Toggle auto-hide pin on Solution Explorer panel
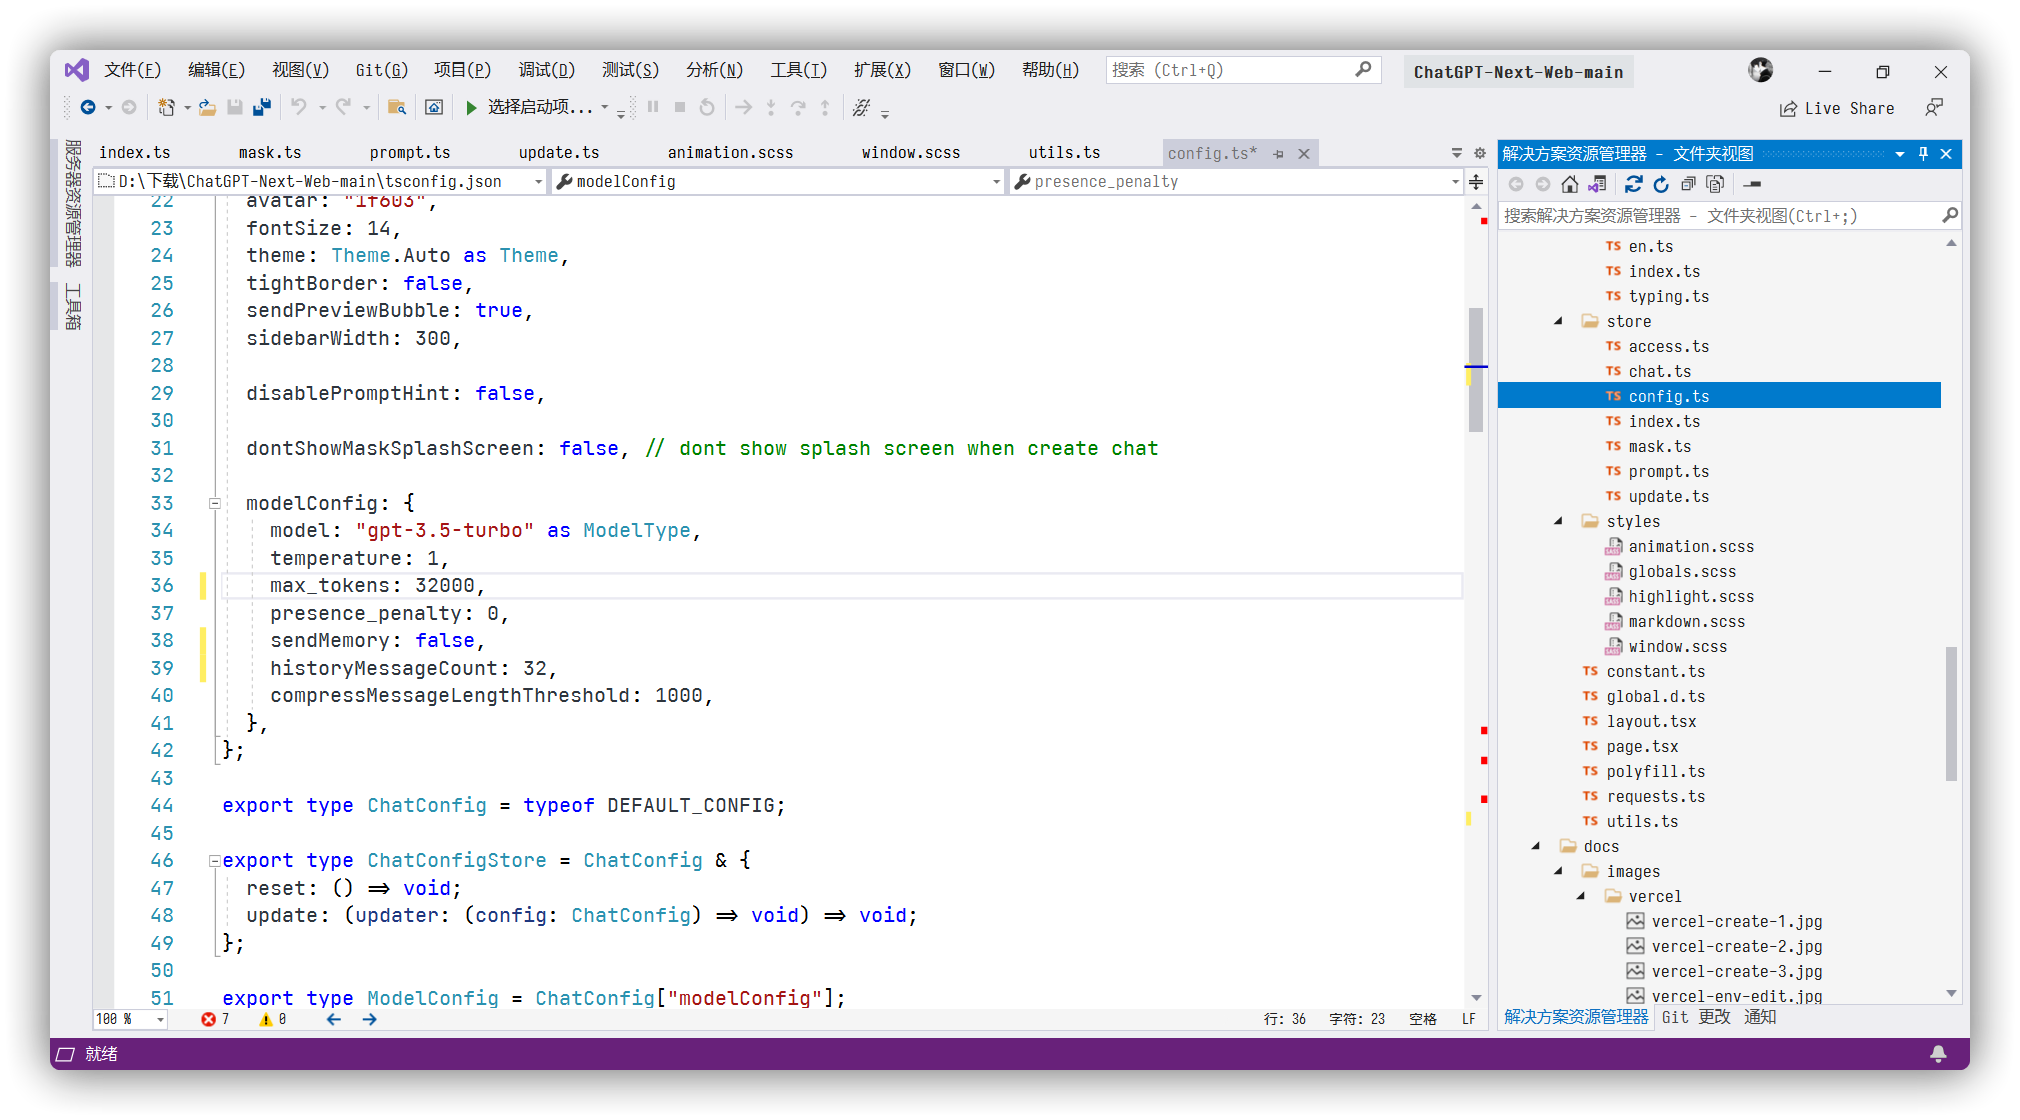2020x1120 pixels. click(1923, 153)
